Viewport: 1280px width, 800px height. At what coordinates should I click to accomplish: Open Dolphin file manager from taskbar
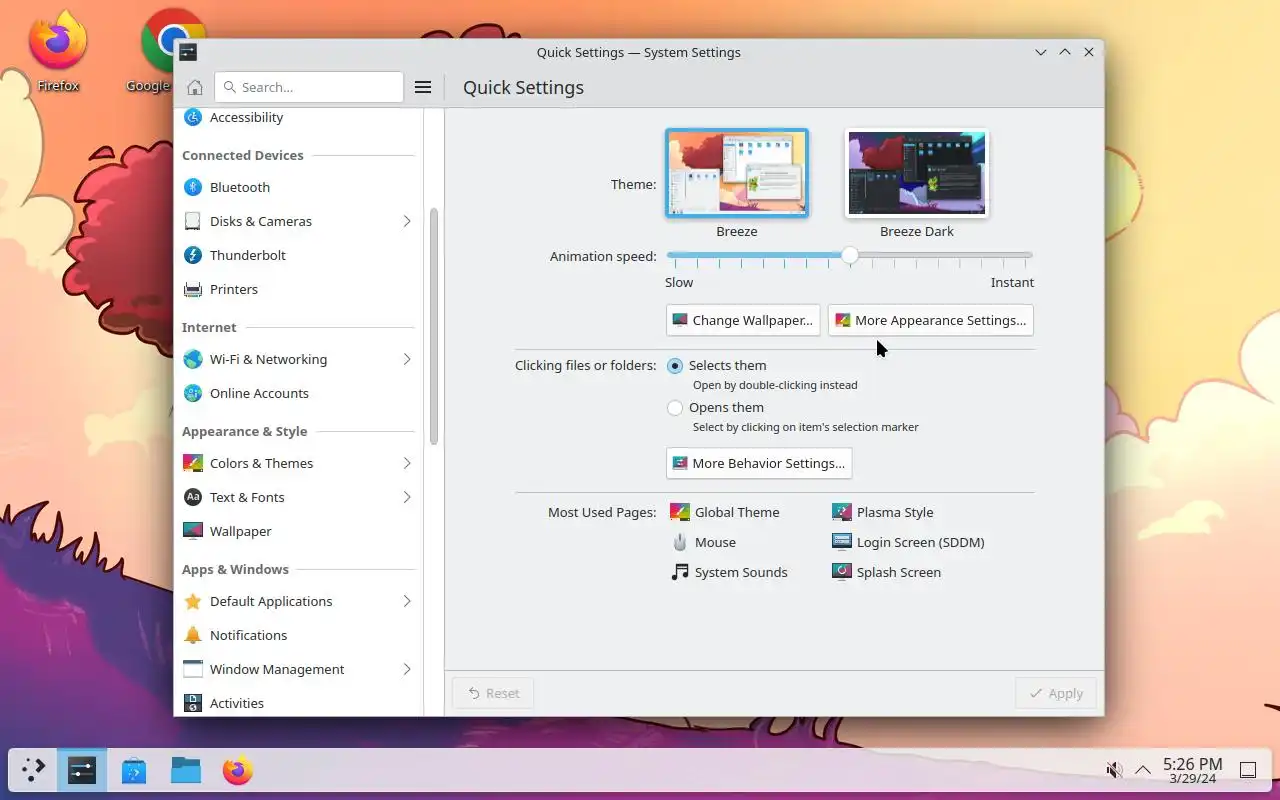tap(186, 770)
